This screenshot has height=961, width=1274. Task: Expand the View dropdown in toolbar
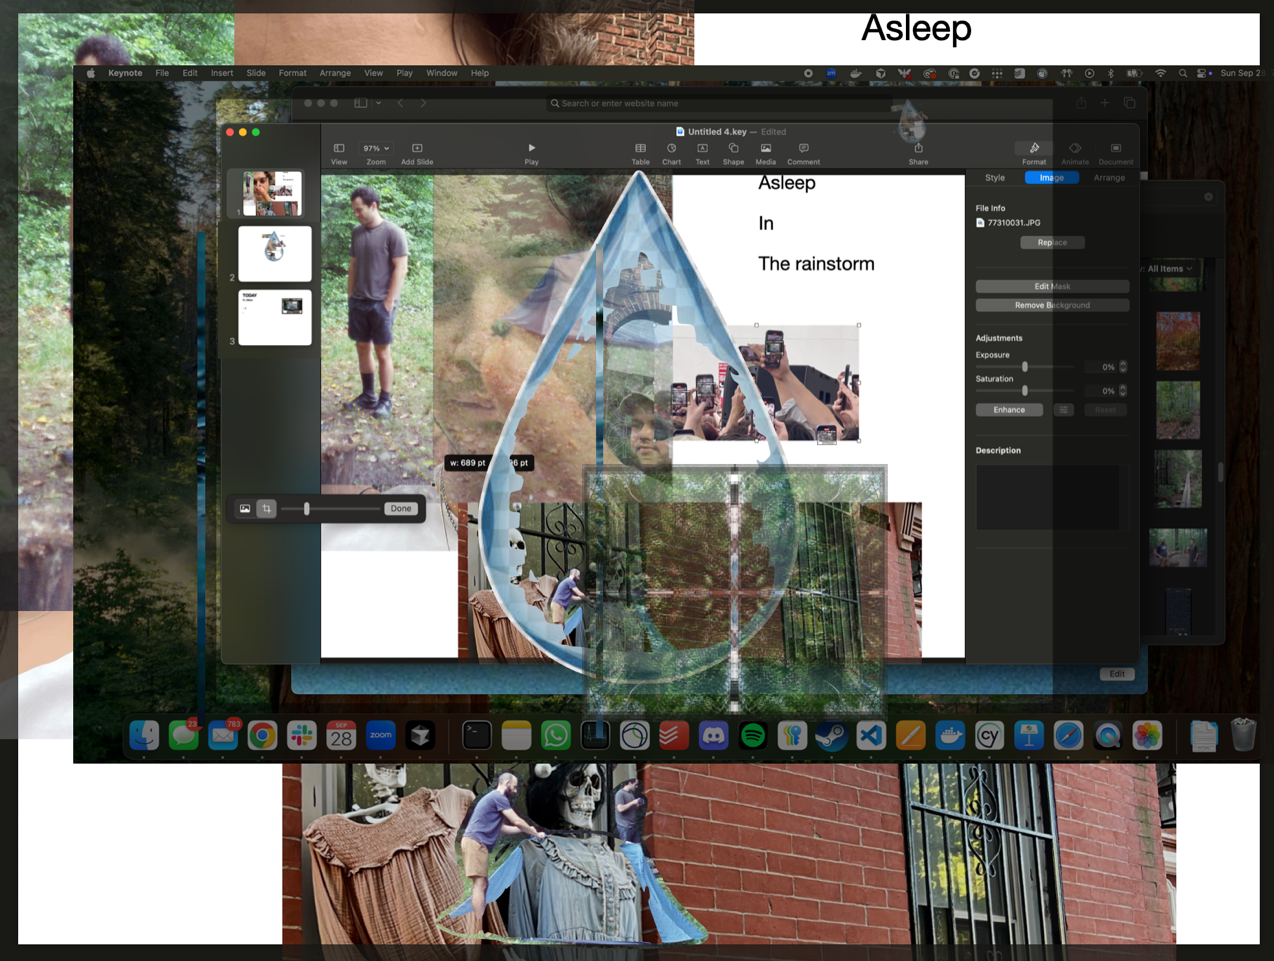tap(339, 152)
